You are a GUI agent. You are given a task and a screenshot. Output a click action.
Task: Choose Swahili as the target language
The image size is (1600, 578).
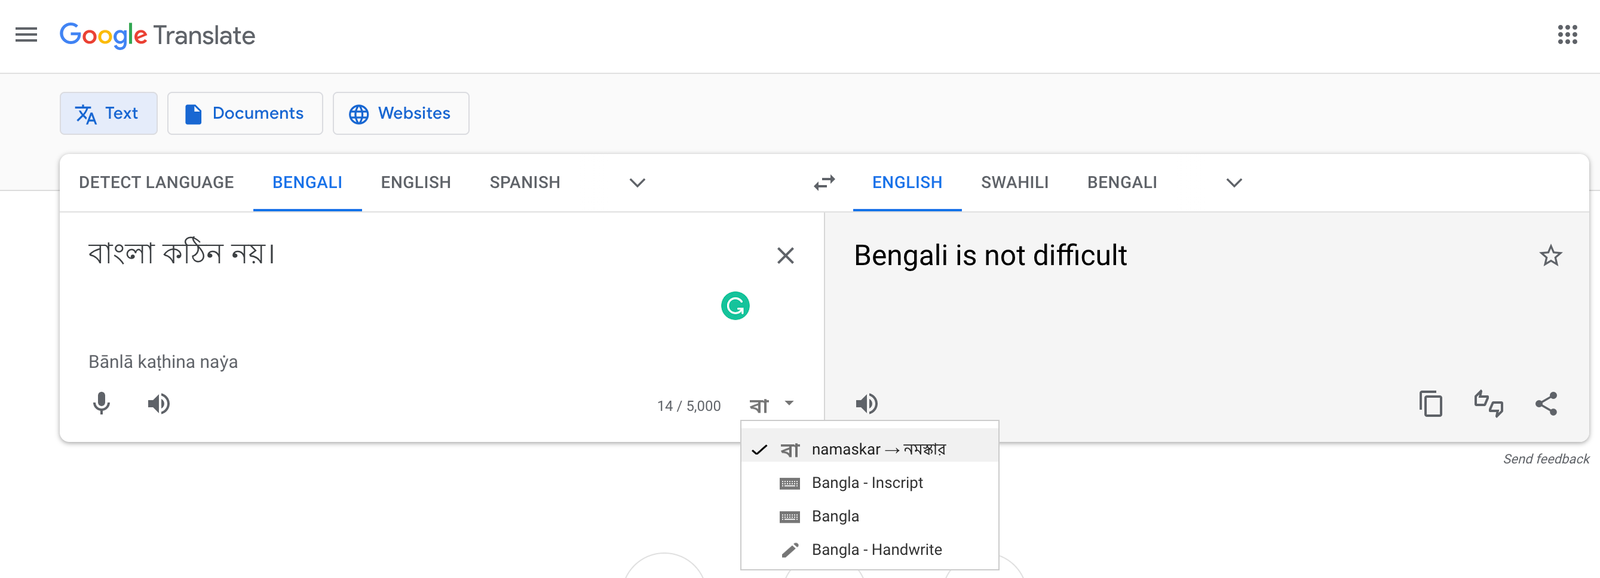coord(1014,183)
